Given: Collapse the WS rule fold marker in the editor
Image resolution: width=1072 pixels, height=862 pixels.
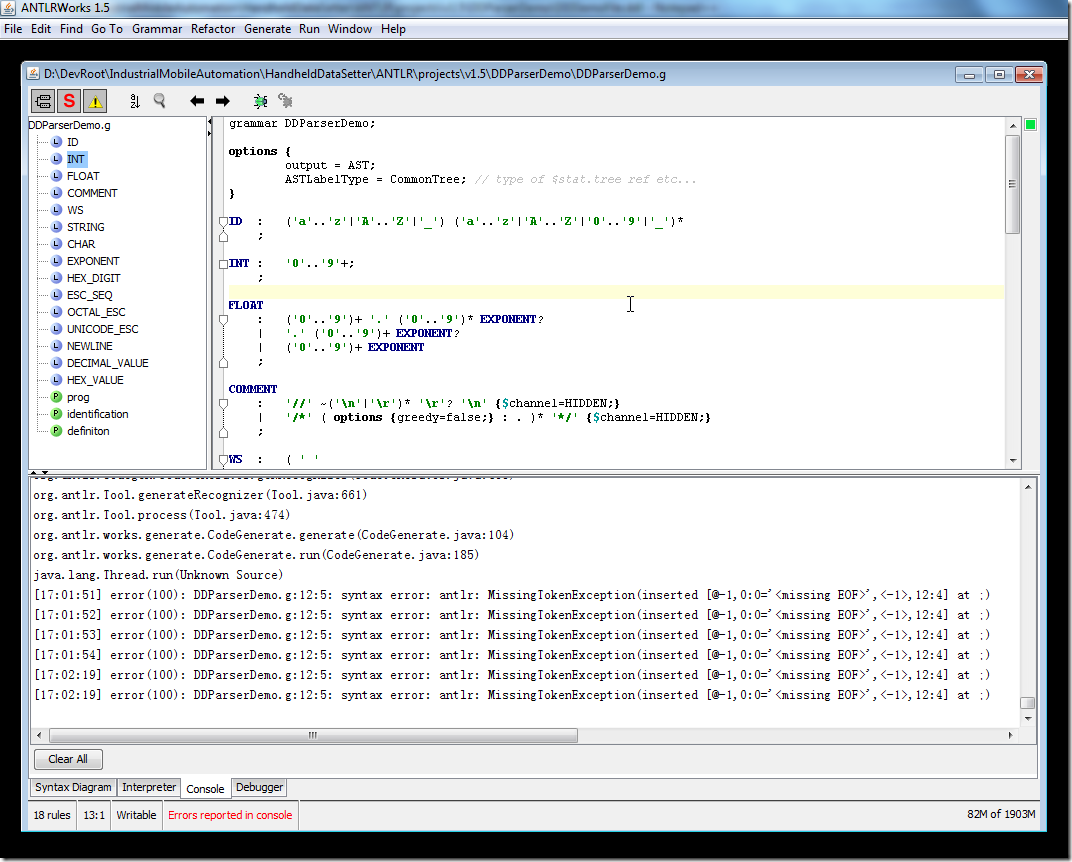Looking at the screenshot, I should click(x=223, y=460).
